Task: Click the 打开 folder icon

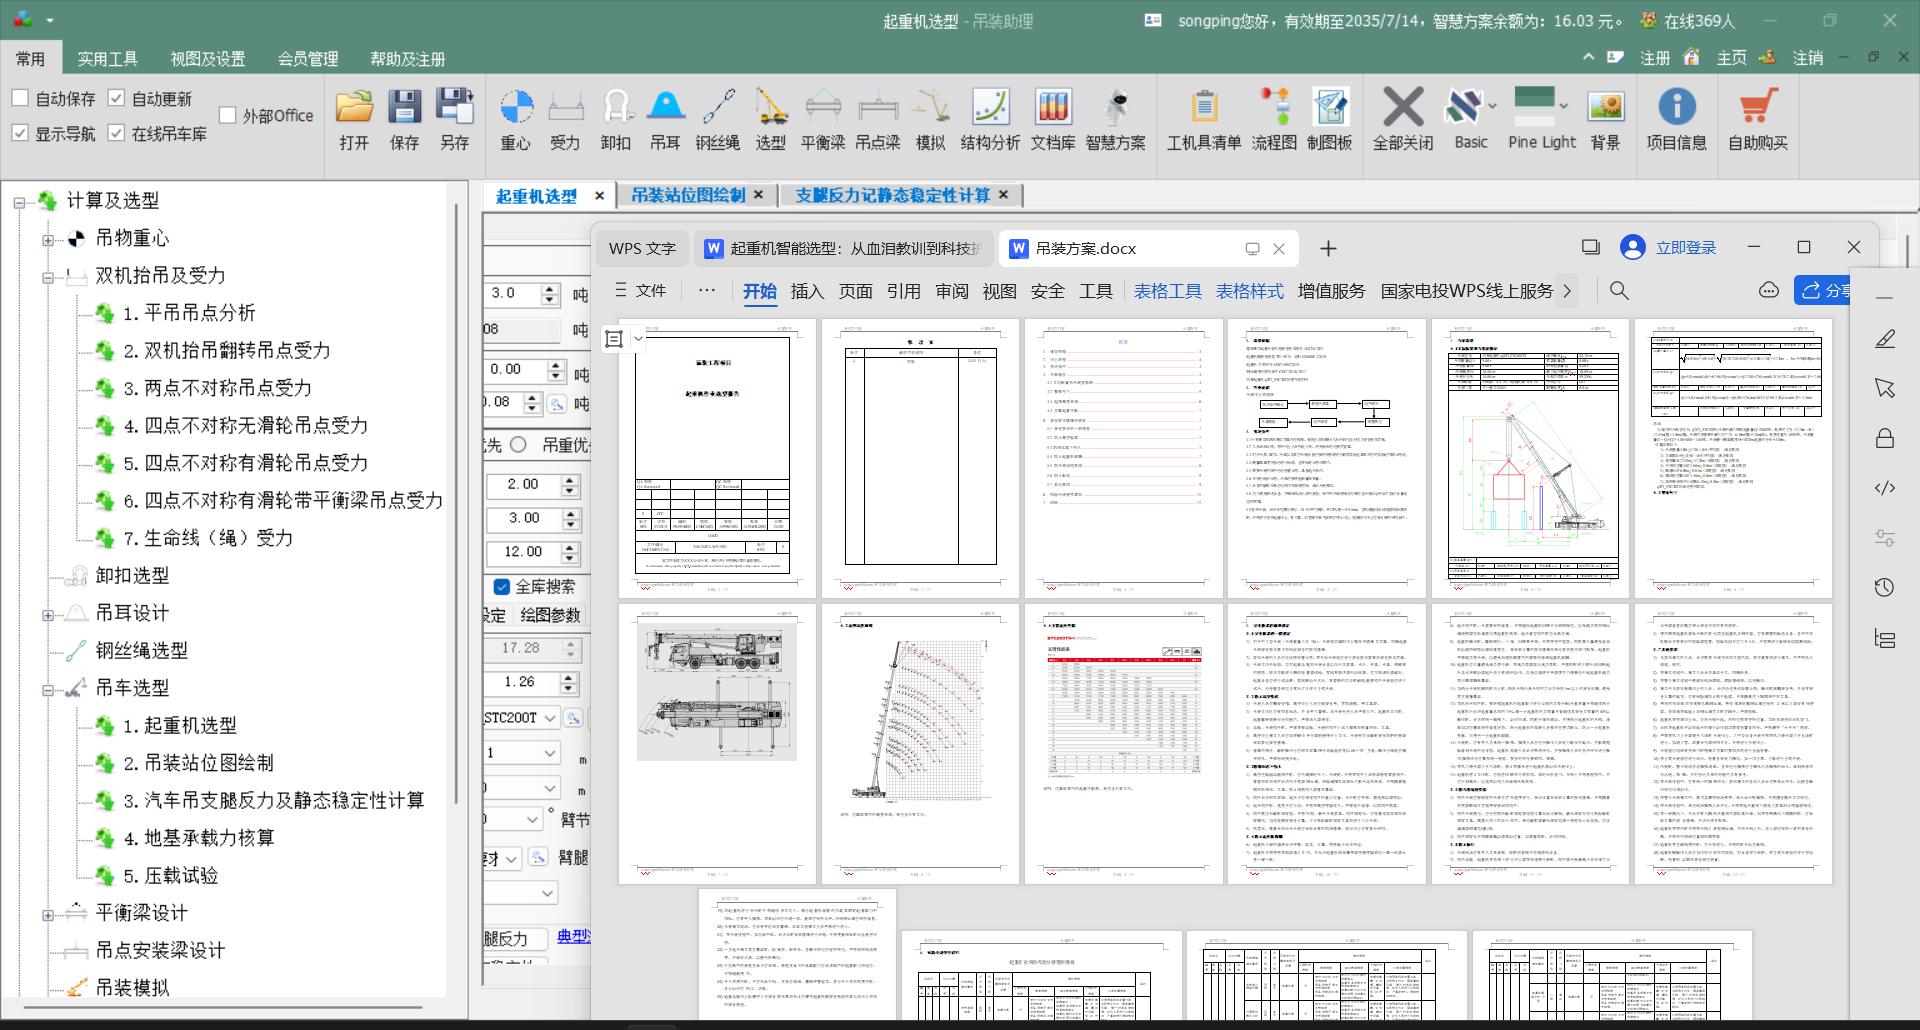Action: (354, 107)
